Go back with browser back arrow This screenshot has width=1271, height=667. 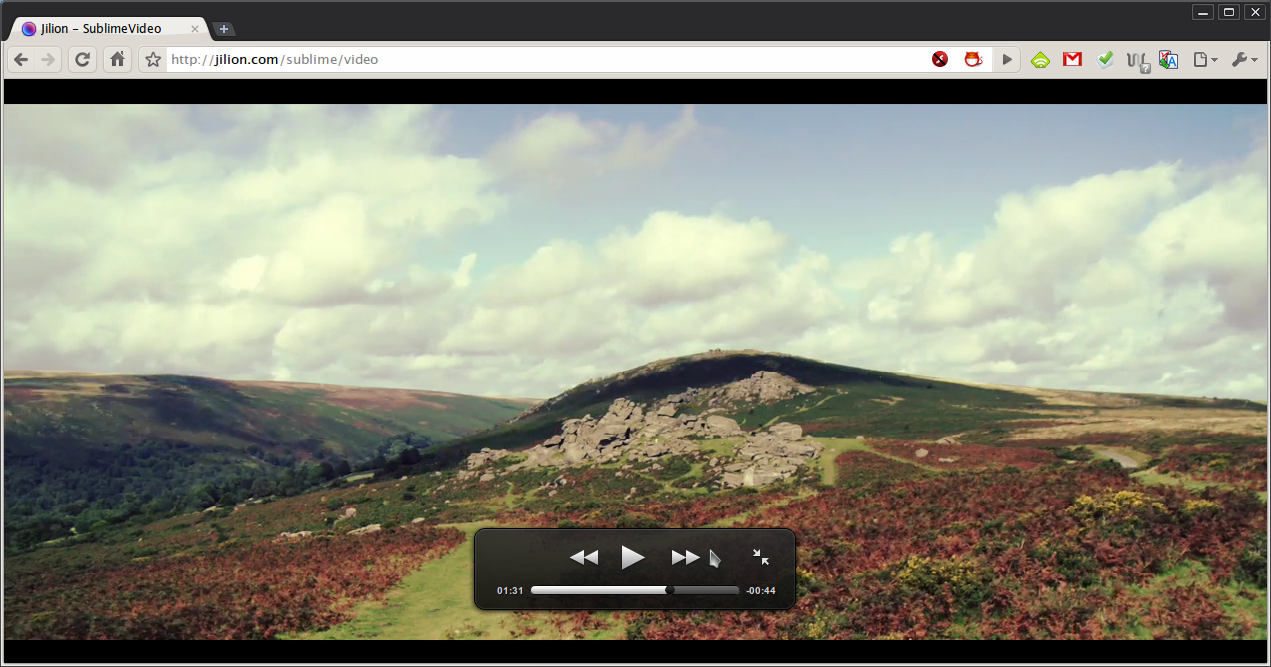21,60
